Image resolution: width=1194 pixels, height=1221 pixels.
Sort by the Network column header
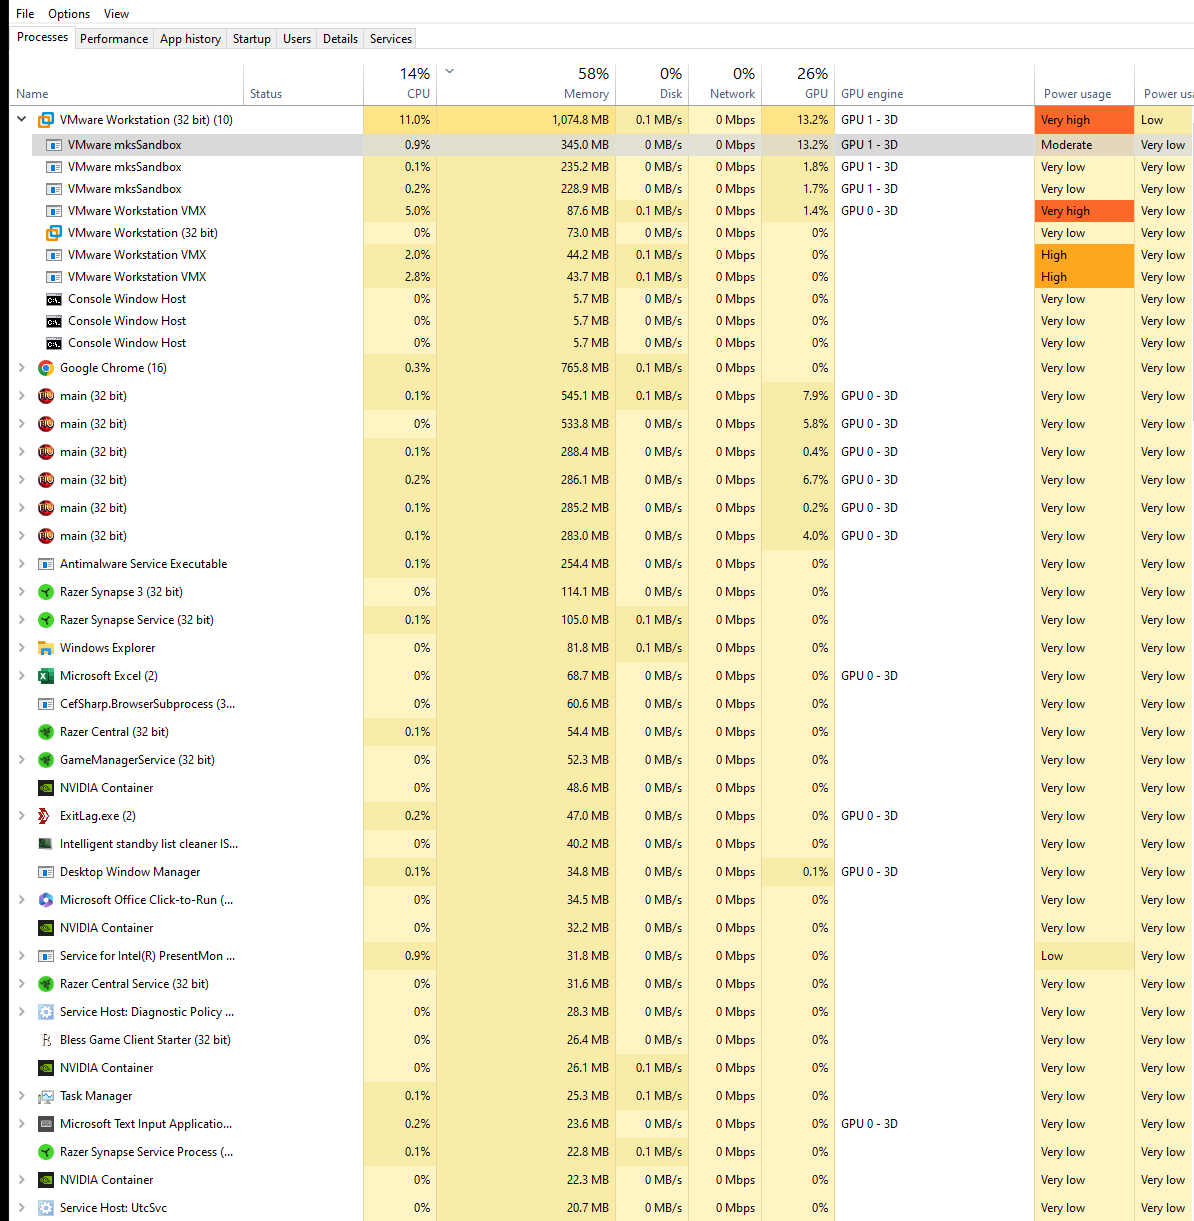pyautogui.click(x=725, y=84)
